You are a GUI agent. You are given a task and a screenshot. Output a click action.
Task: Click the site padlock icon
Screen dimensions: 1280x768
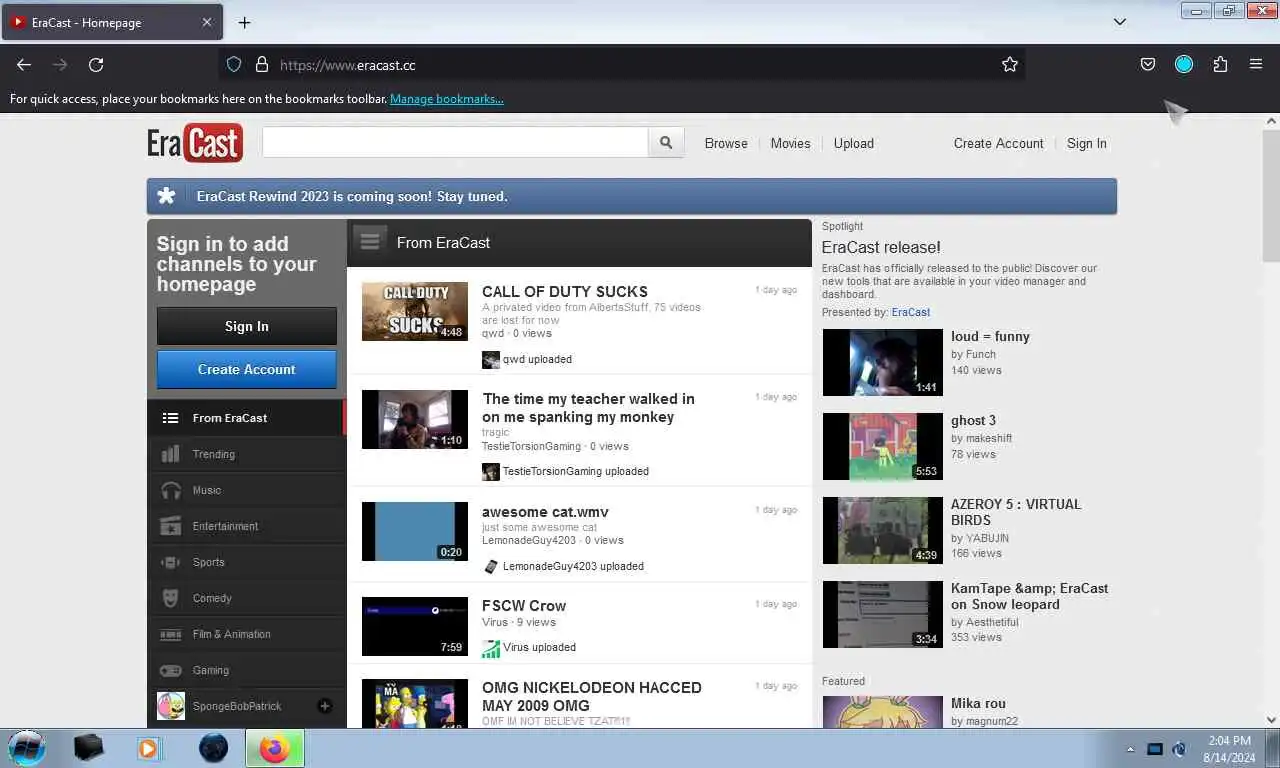click(x=262, y=64)
